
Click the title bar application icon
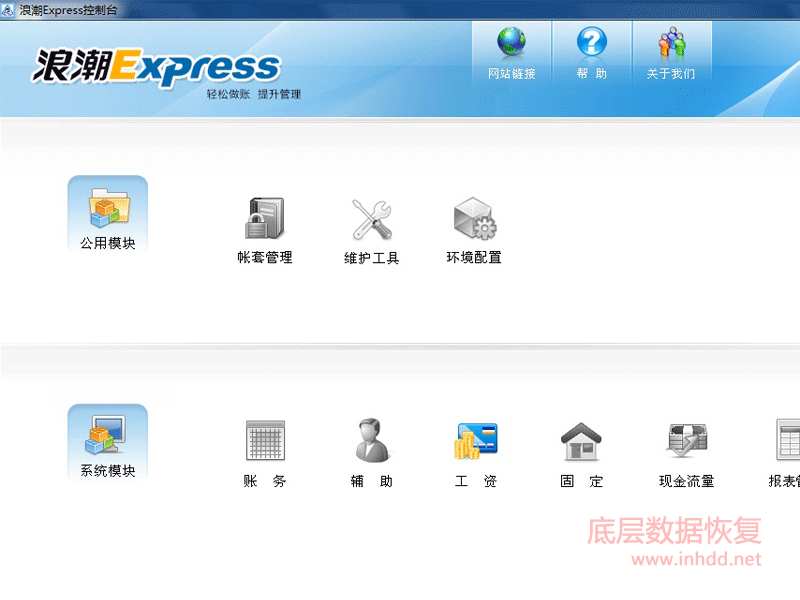pyautogui.click(x=7, y=10)
